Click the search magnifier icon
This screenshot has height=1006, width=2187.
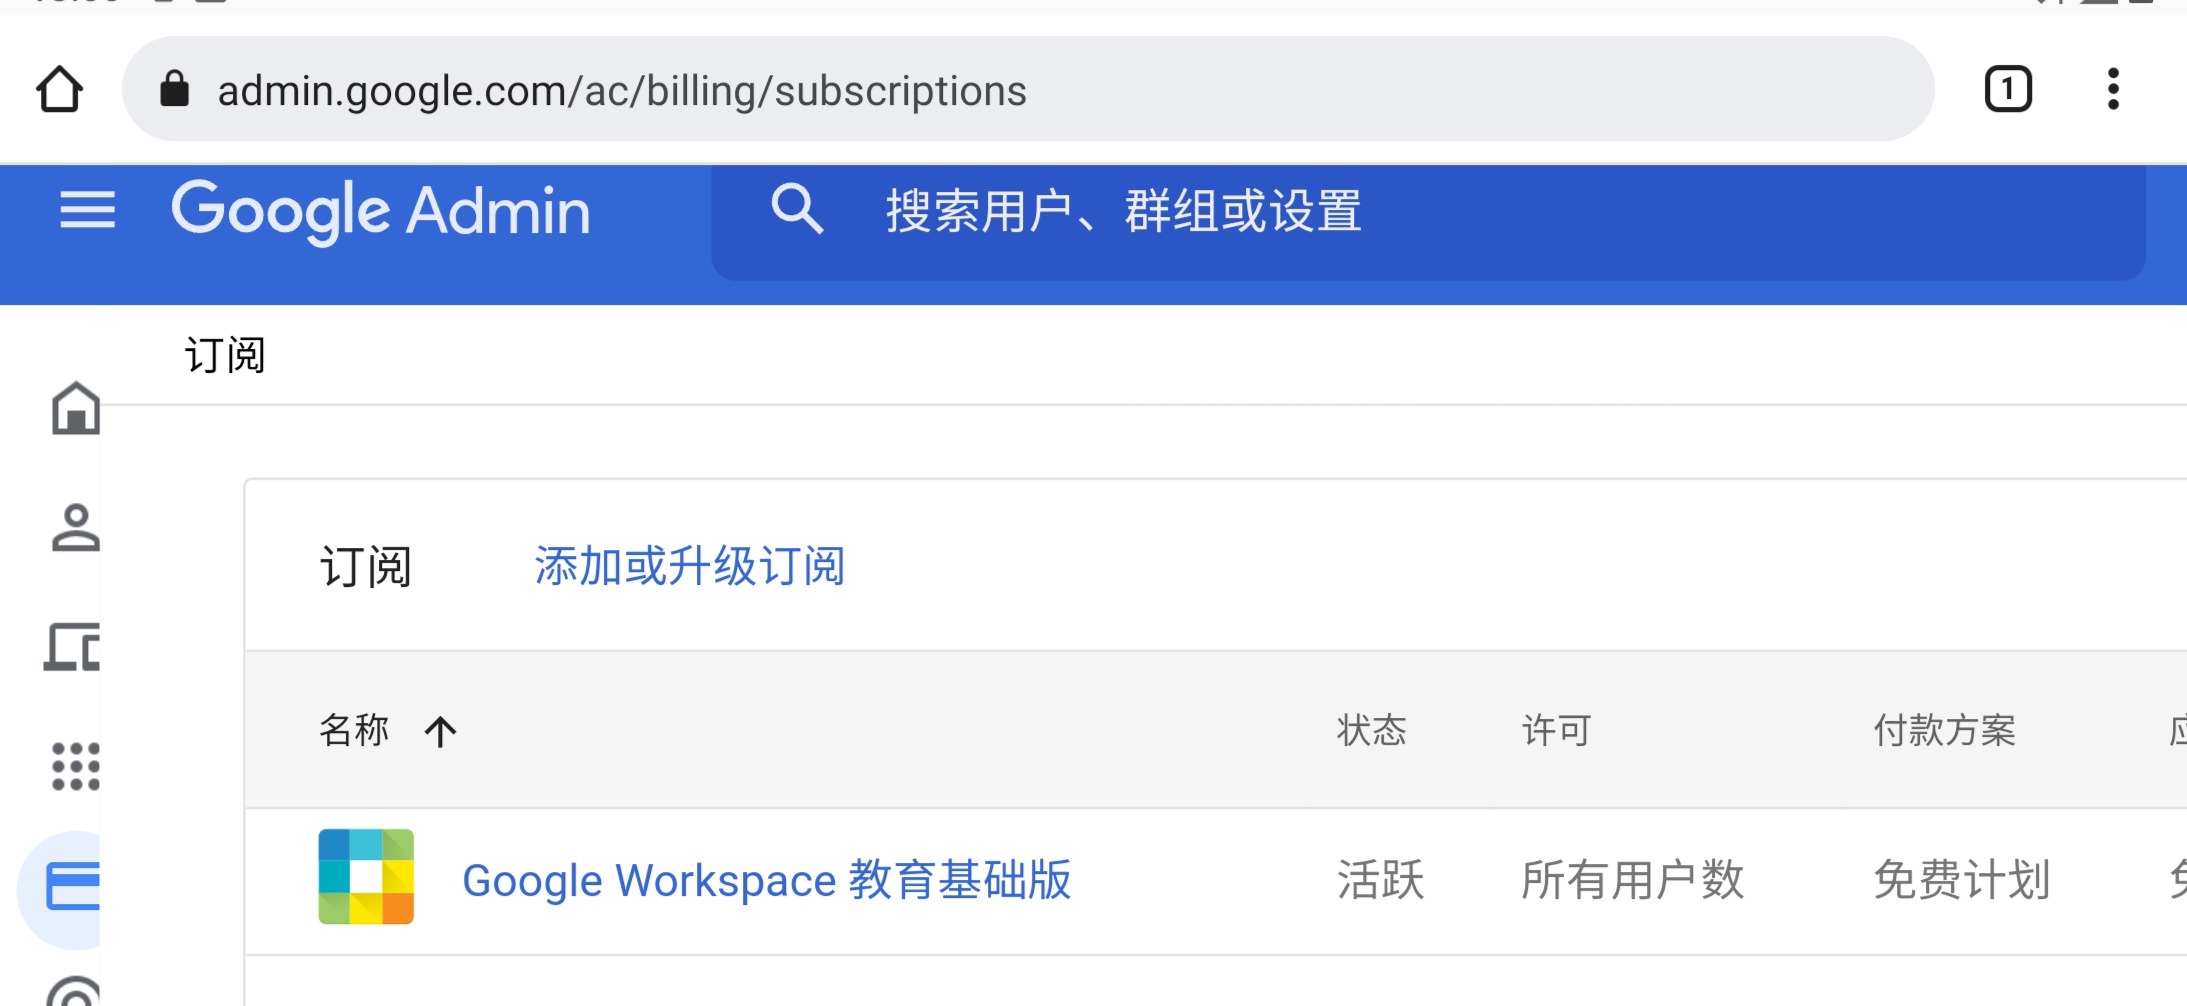pyautogui.click(x=797, y=209)
